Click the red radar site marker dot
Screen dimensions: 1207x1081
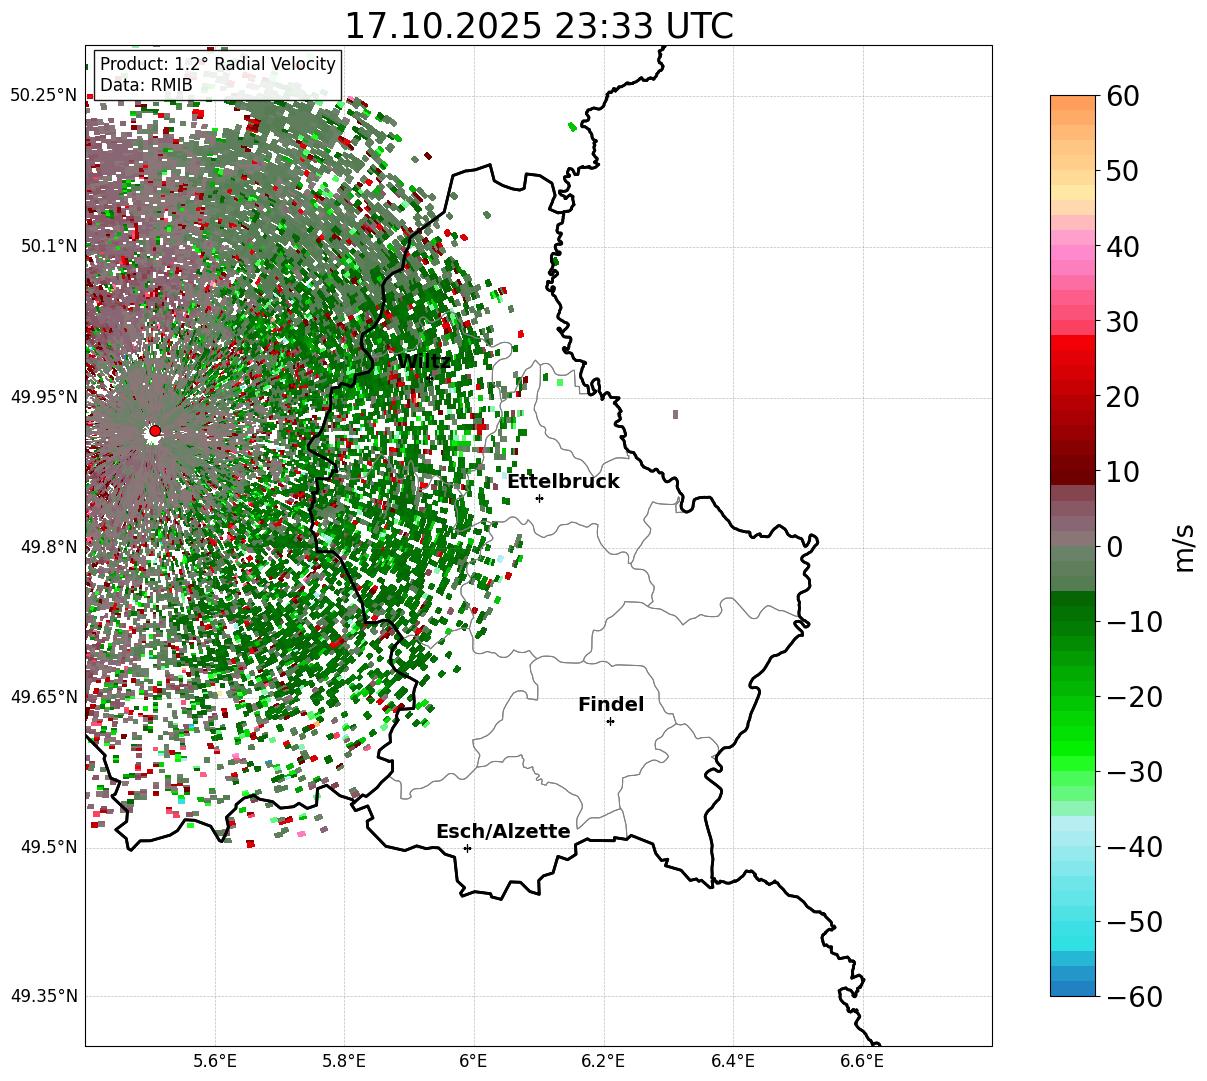point(154,431)
